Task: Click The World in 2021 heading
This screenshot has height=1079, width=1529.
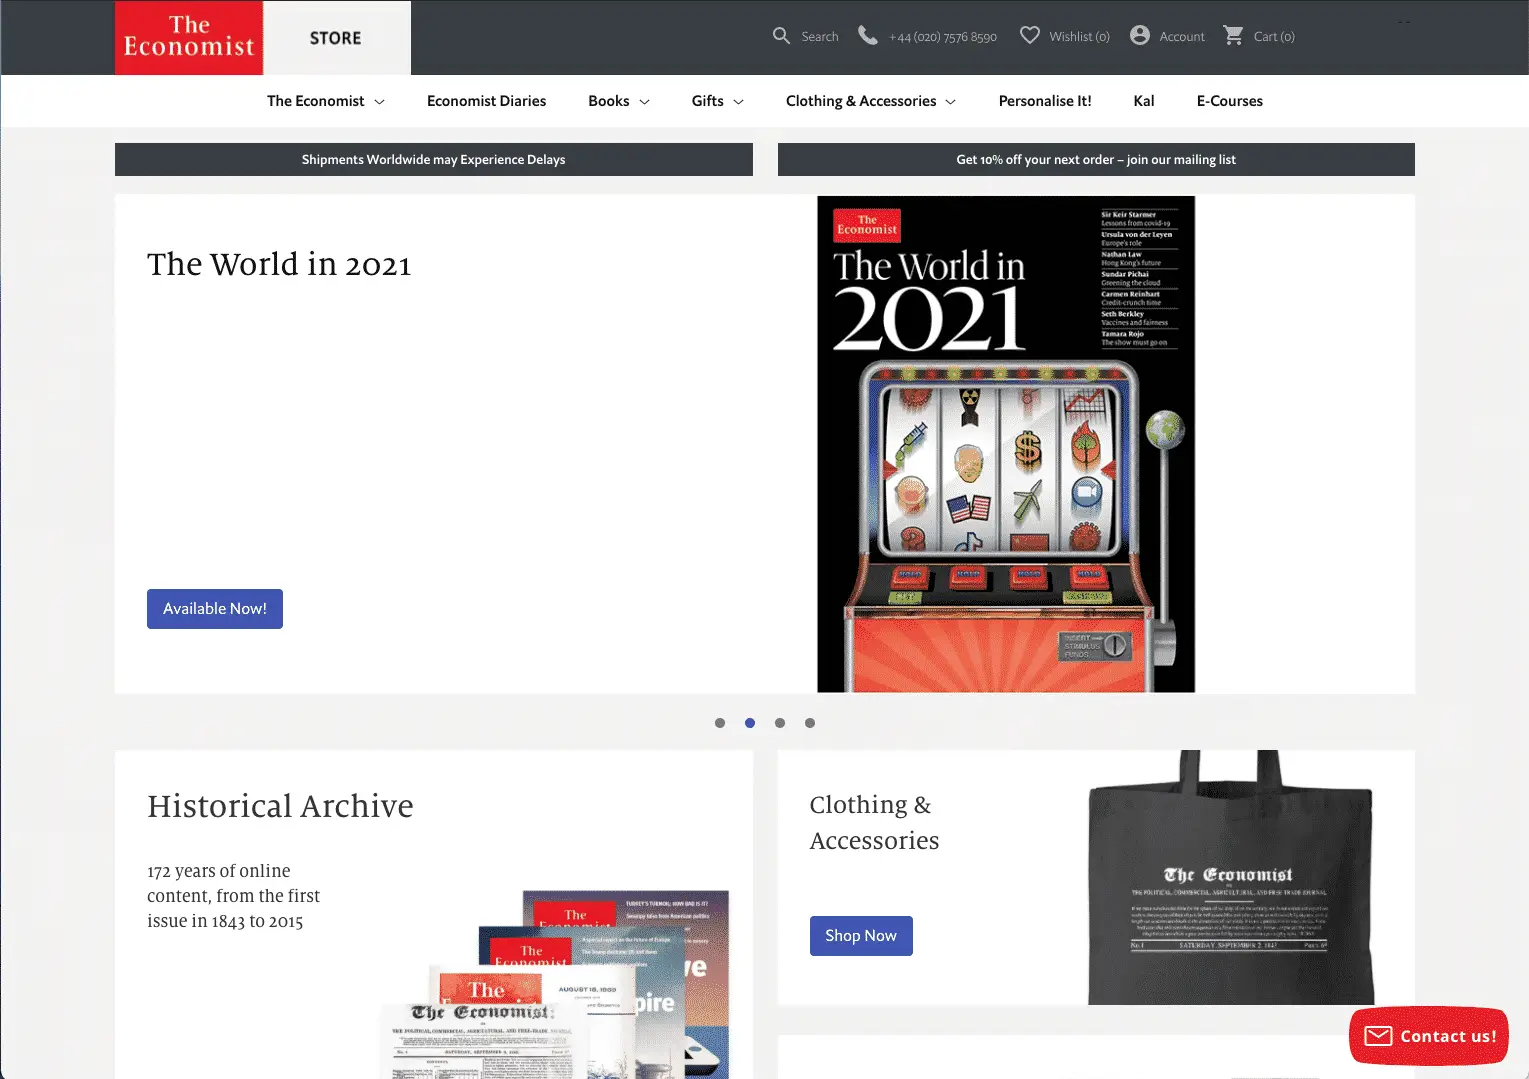Action: pyautogui.click(x=279, y=264)
